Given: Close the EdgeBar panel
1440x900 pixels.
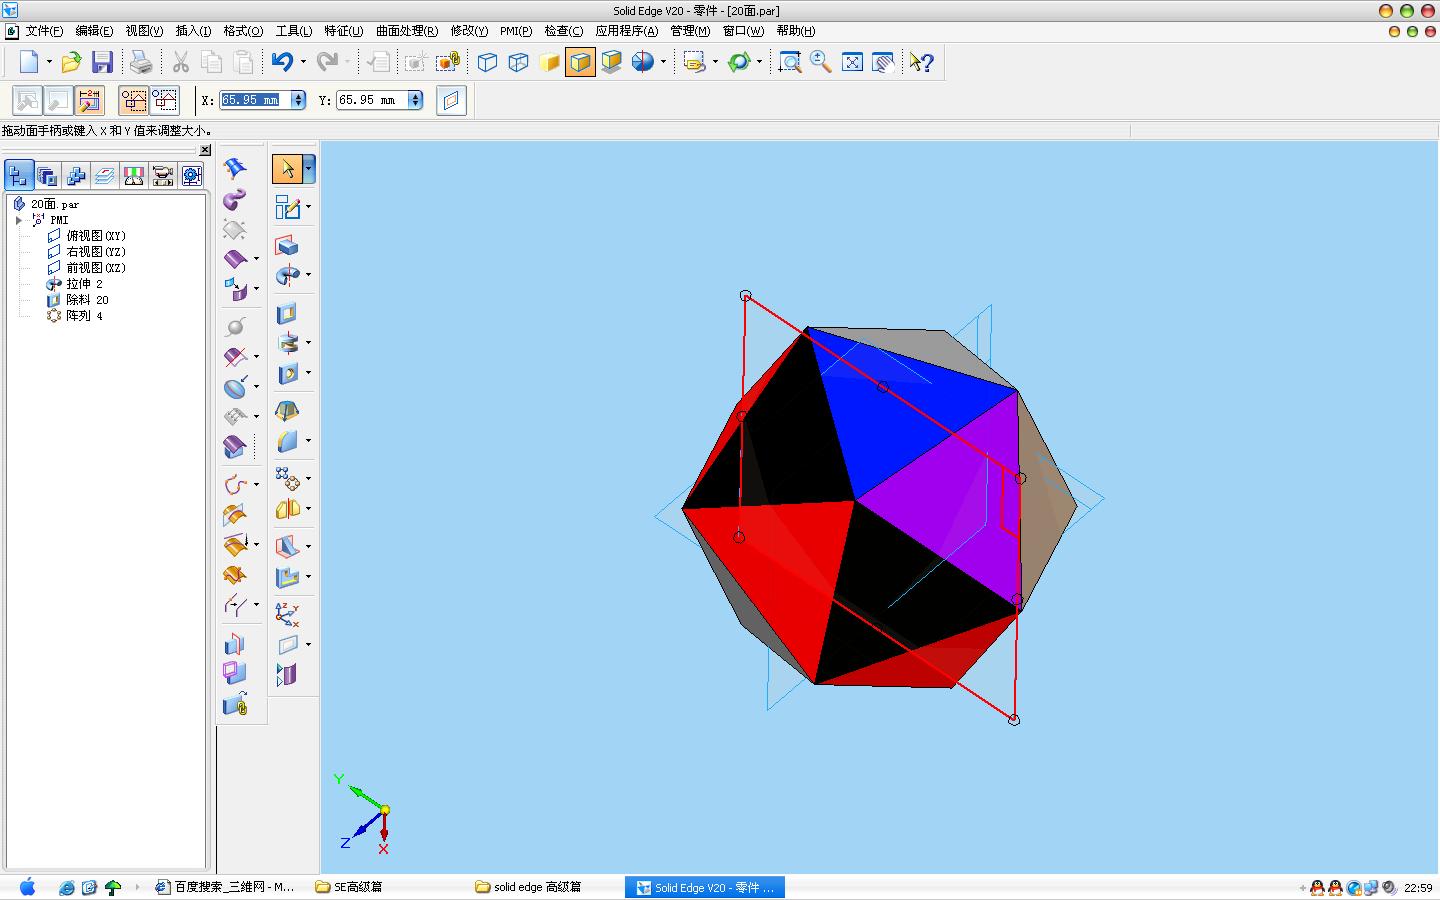Looking at the screenshot, I should (x=205, y=150).
